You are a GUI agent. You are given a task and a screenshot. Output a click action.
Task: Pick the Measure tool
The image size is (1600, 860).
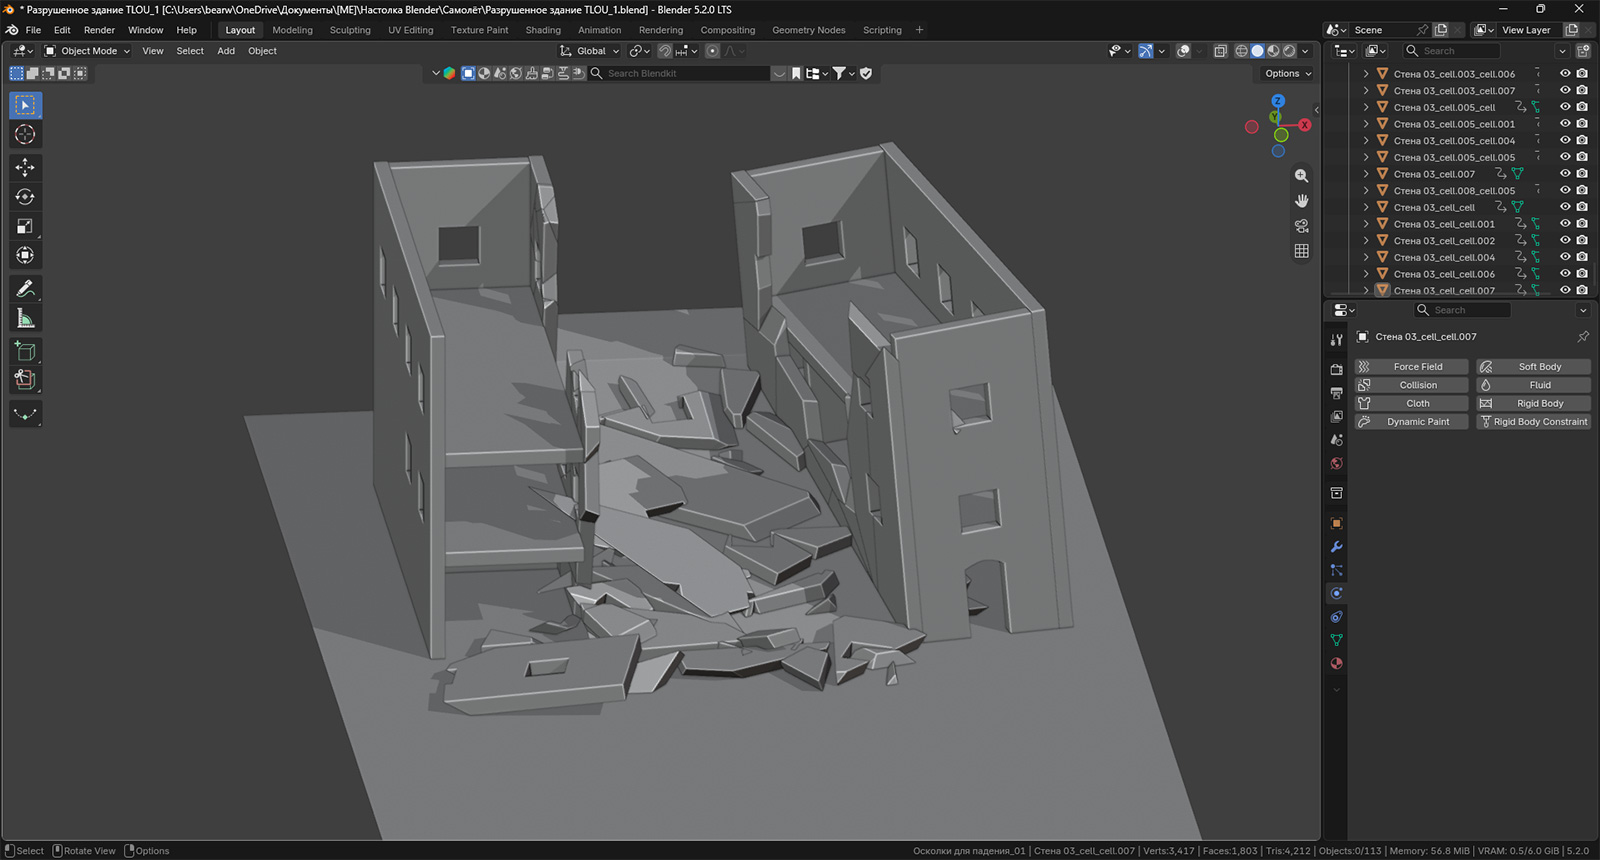point(25,319)
